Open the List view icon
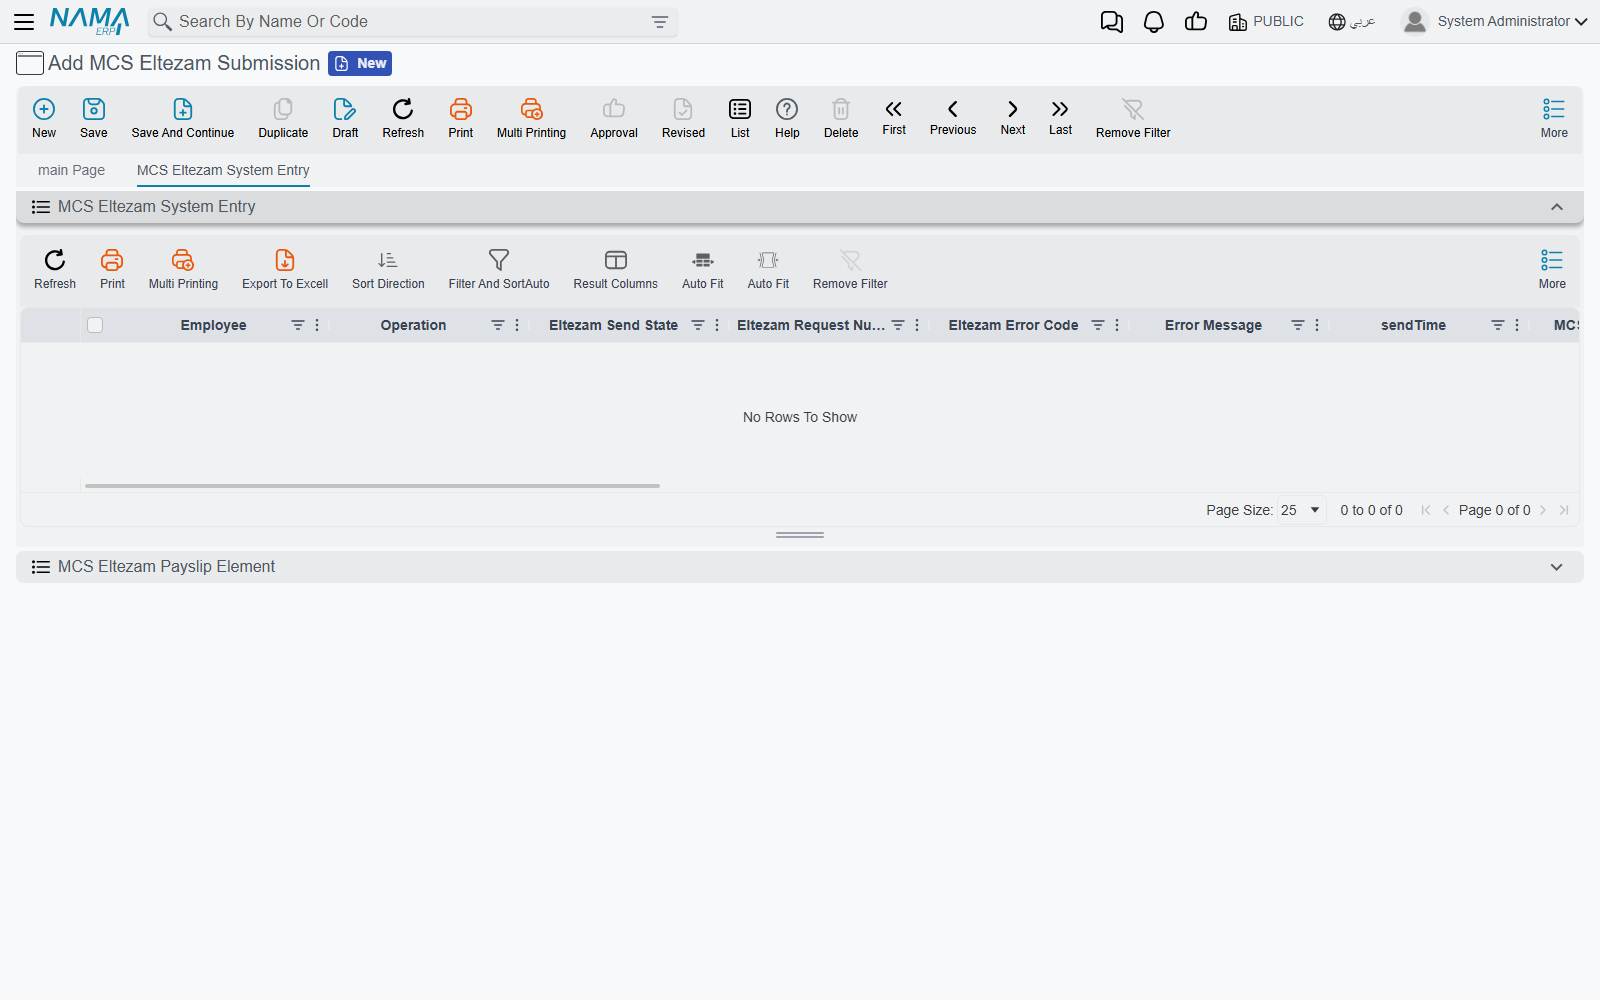The height and width of the screenshot is (1000, 1600). (x=740, y=109)
